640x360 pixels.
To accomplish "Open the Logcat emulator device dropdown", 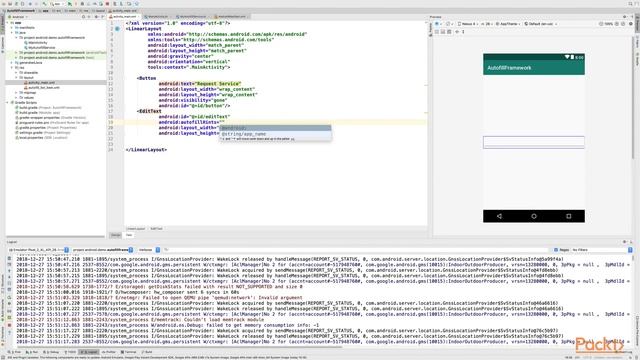I will point(38,250).
